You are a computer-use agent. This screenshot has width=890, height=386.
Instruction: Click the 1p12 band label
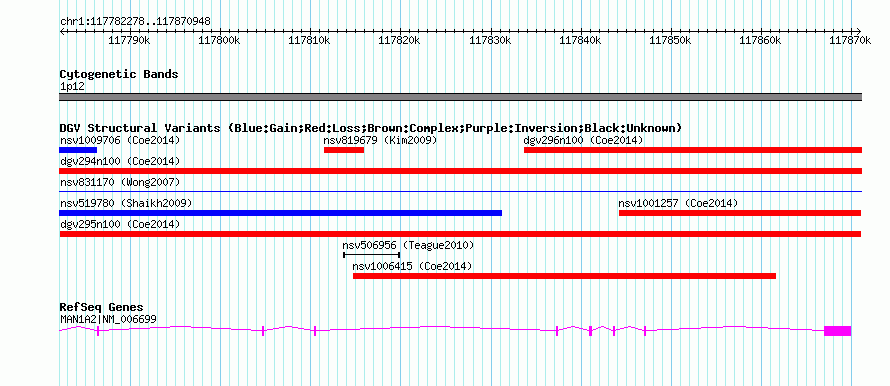click(73, 87)
